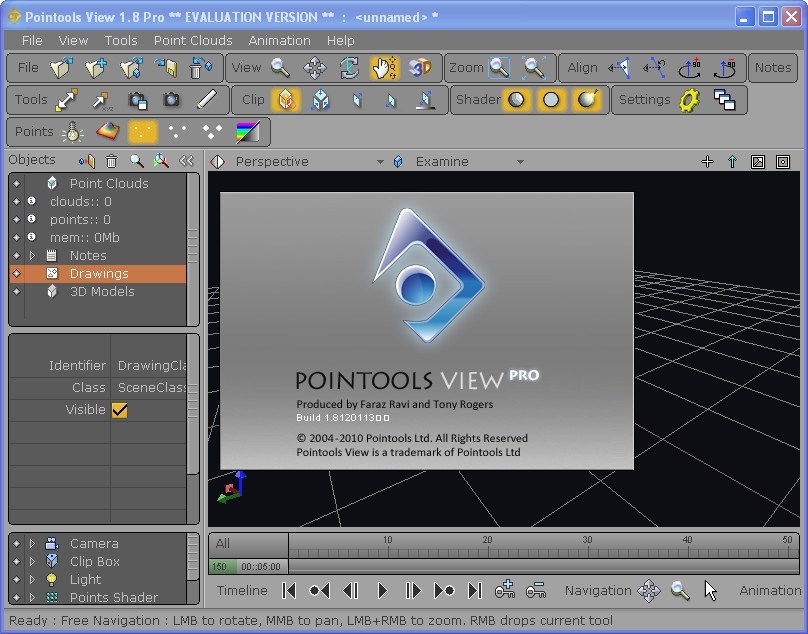Viewport: 808px width, 634px height.
Task: Click the rotate minus 90 degrees icon
Action: 725,68
